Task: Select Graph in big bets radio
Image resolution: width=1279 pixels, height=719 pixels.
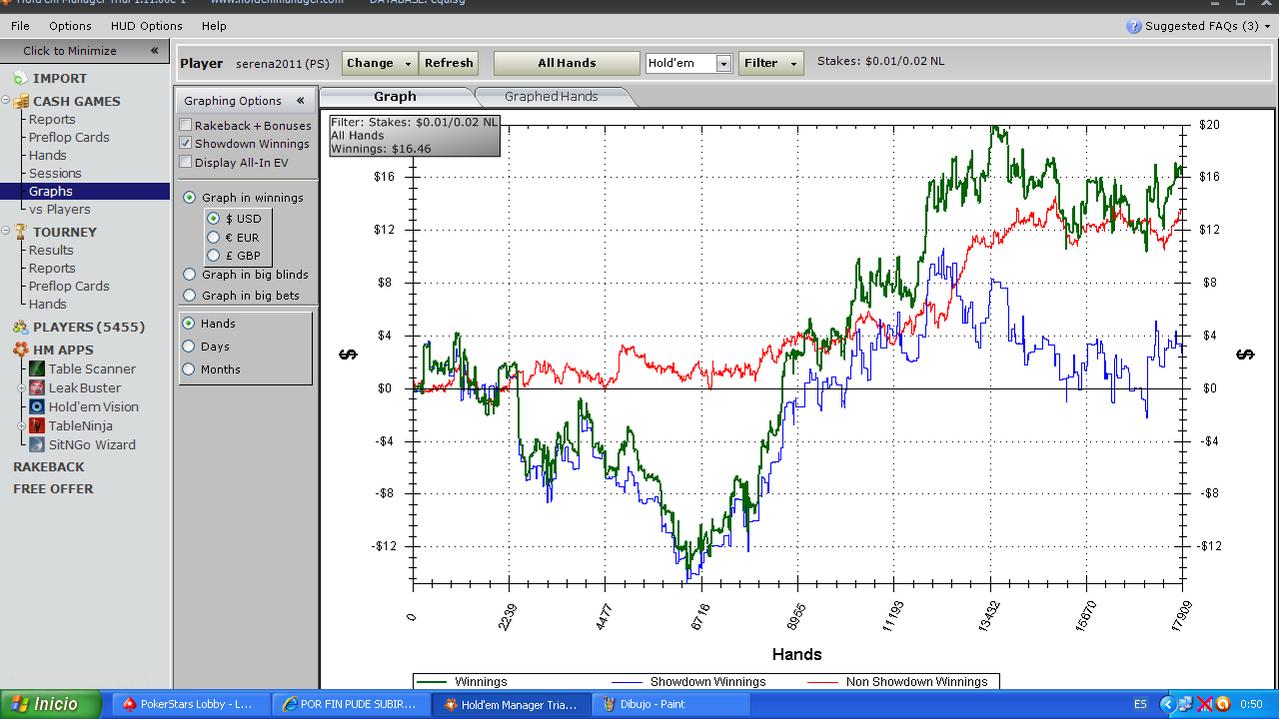Action: [x=189, y=295]
